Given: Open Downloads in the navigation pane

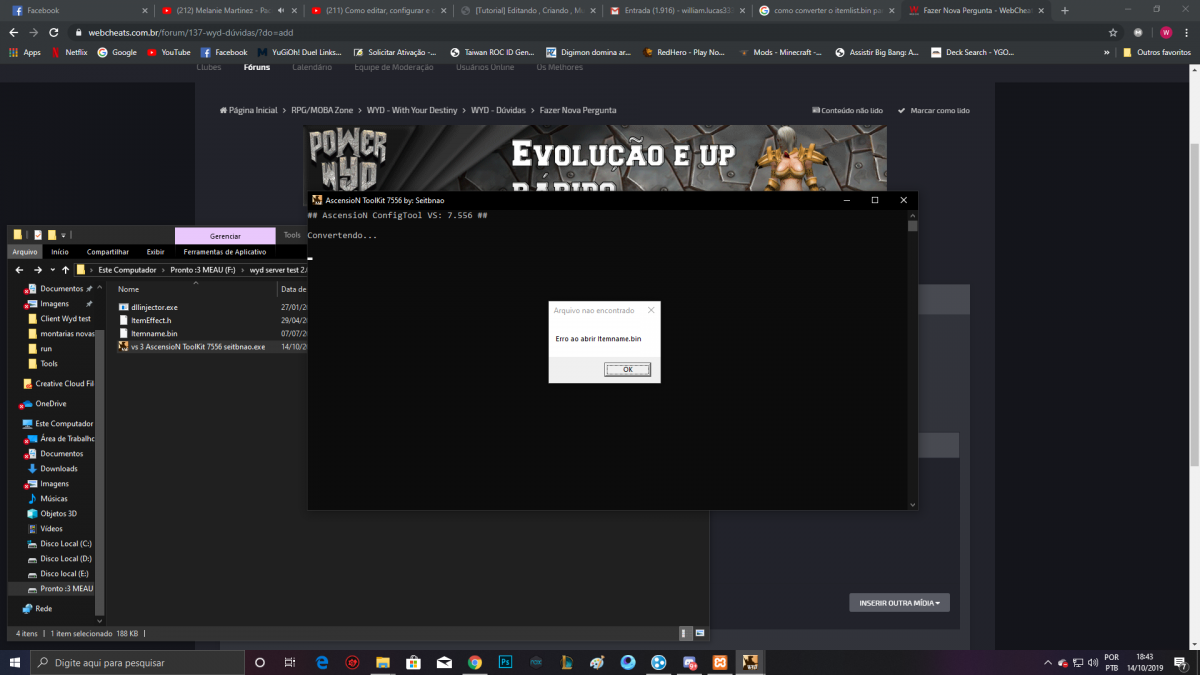Looking at the screenshot, I should click(59, 469).
